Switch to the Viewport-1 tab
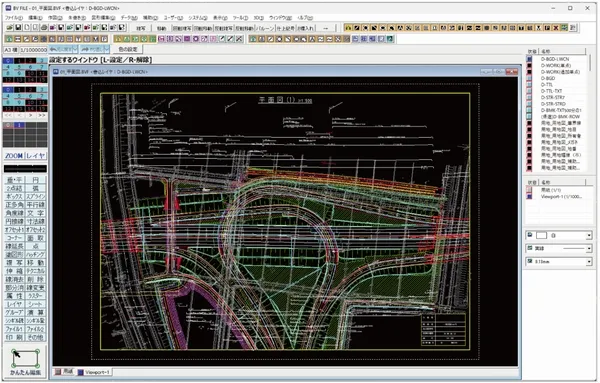Screen dimensions: 600x383 point(94,372)
